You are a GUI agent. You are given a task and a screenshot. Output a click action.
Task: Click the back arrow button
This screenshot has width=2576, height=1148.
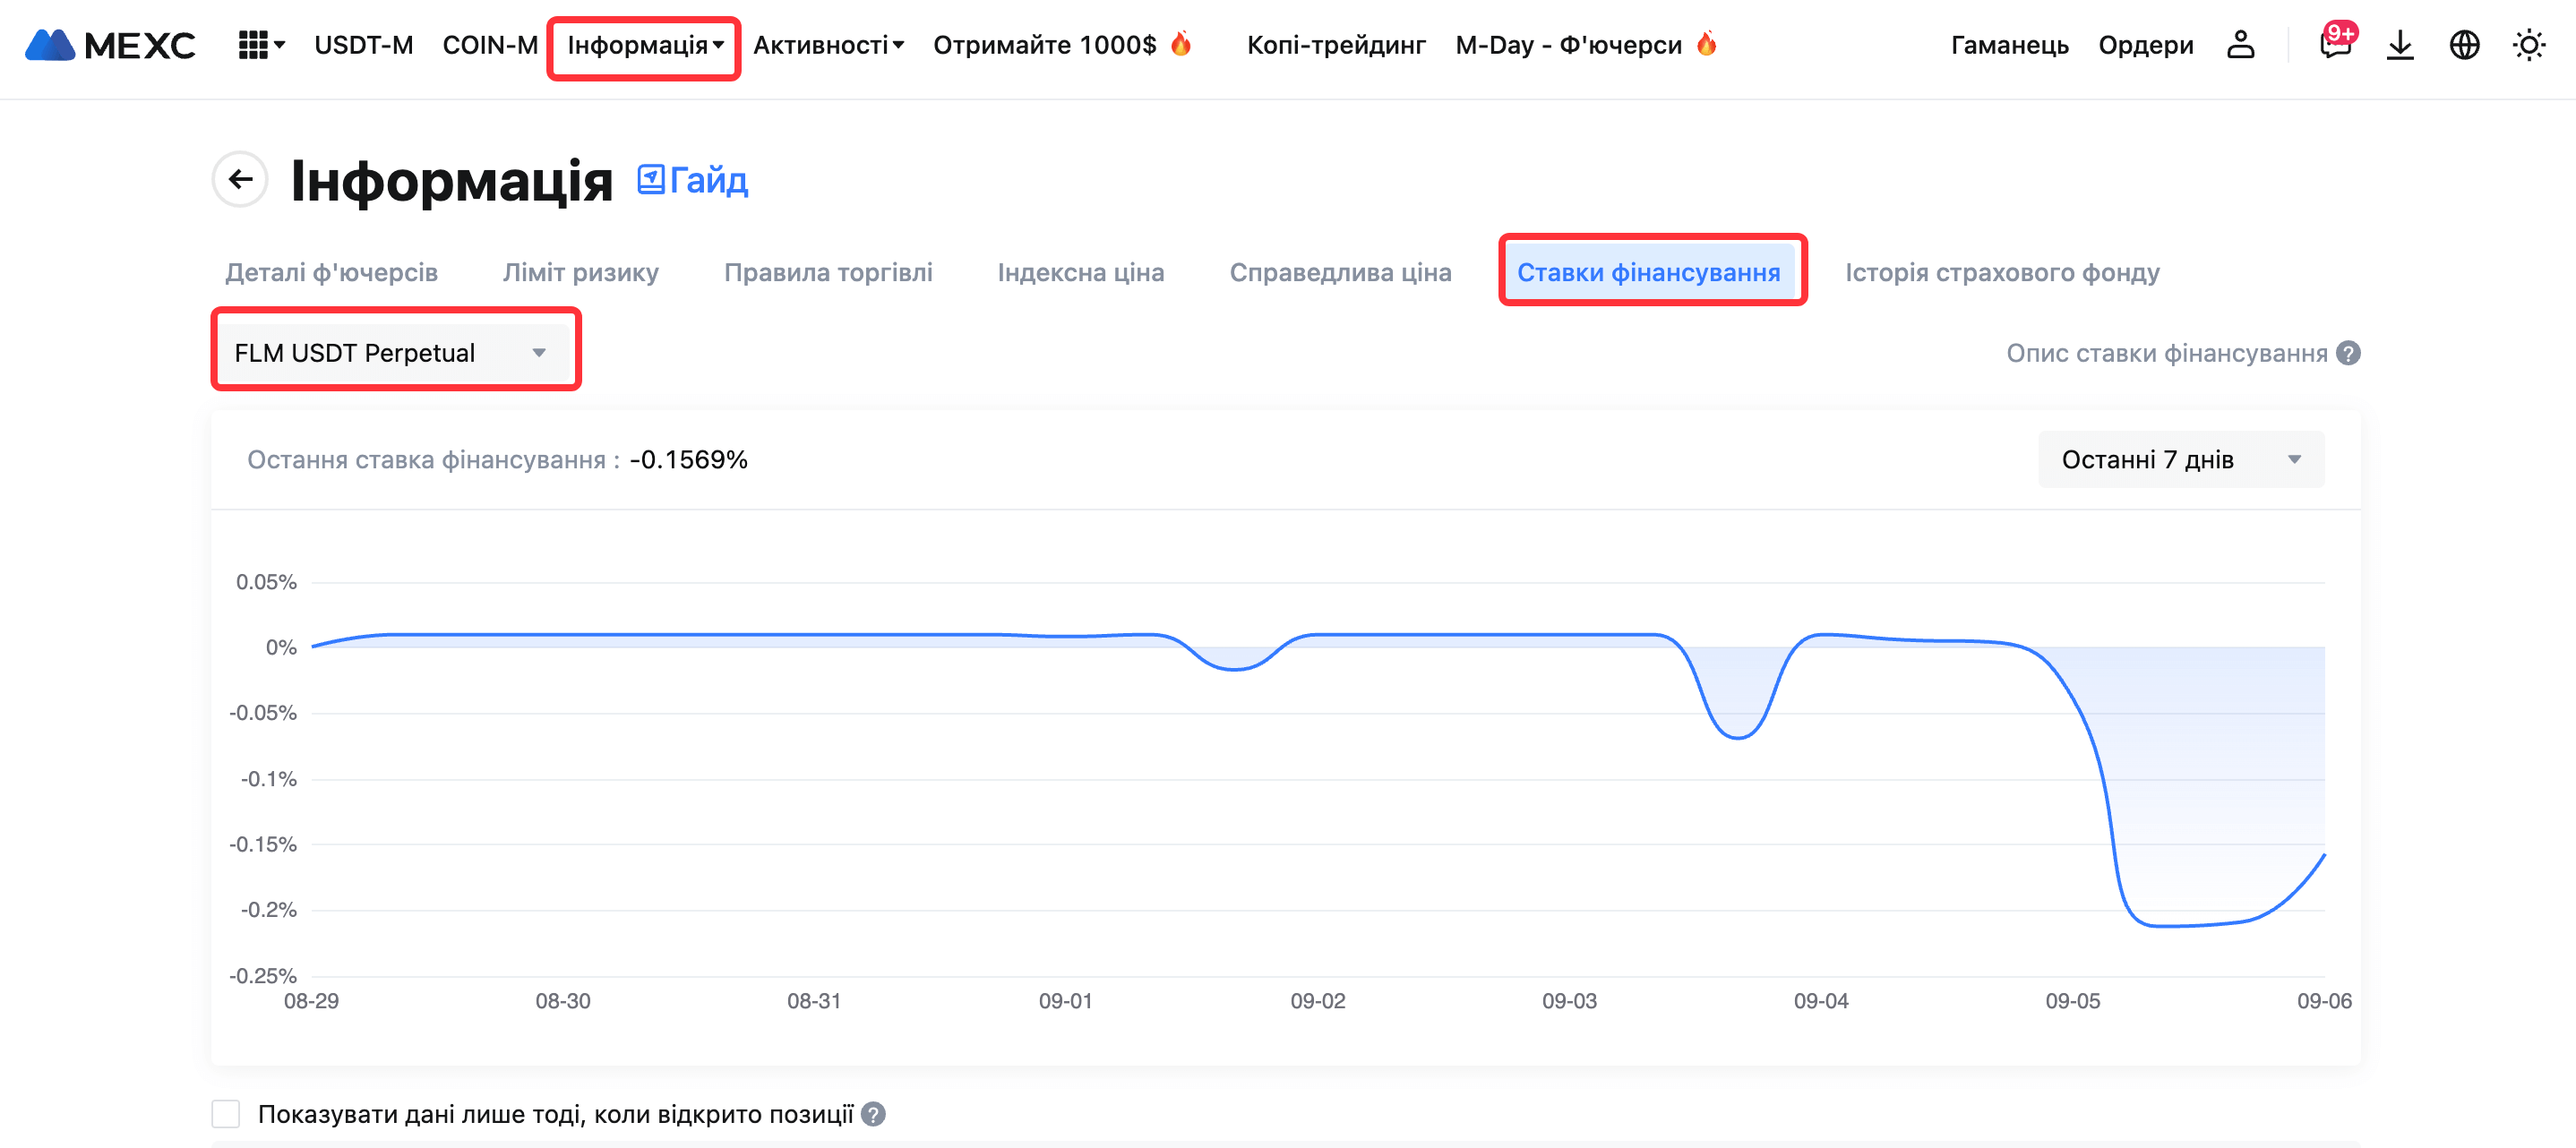pyautogui.click(x=240, y=179)
